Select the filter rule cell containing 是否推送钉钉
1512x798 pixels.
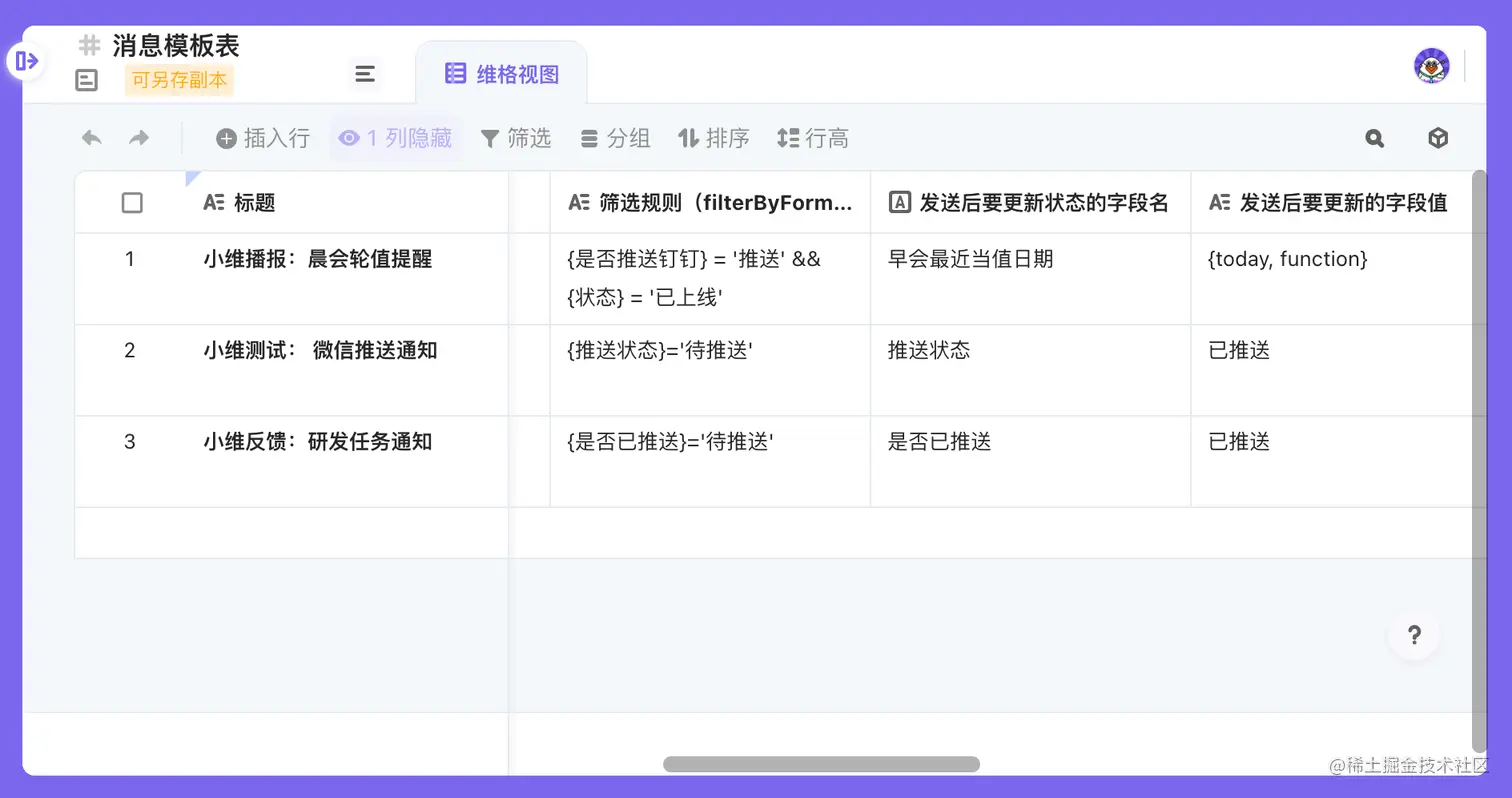[710, 279]
